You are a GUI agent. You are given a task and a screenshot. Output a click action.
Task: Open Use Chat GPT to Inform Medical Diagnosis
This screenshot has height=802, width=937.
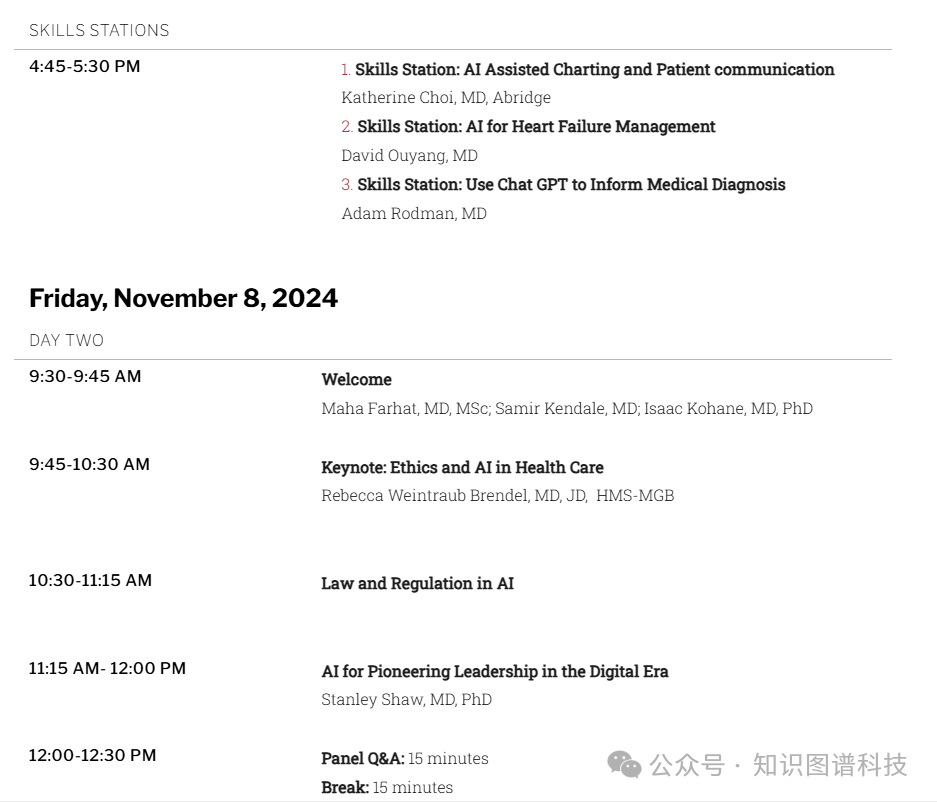pyautogui.click(x=571, y=185)
